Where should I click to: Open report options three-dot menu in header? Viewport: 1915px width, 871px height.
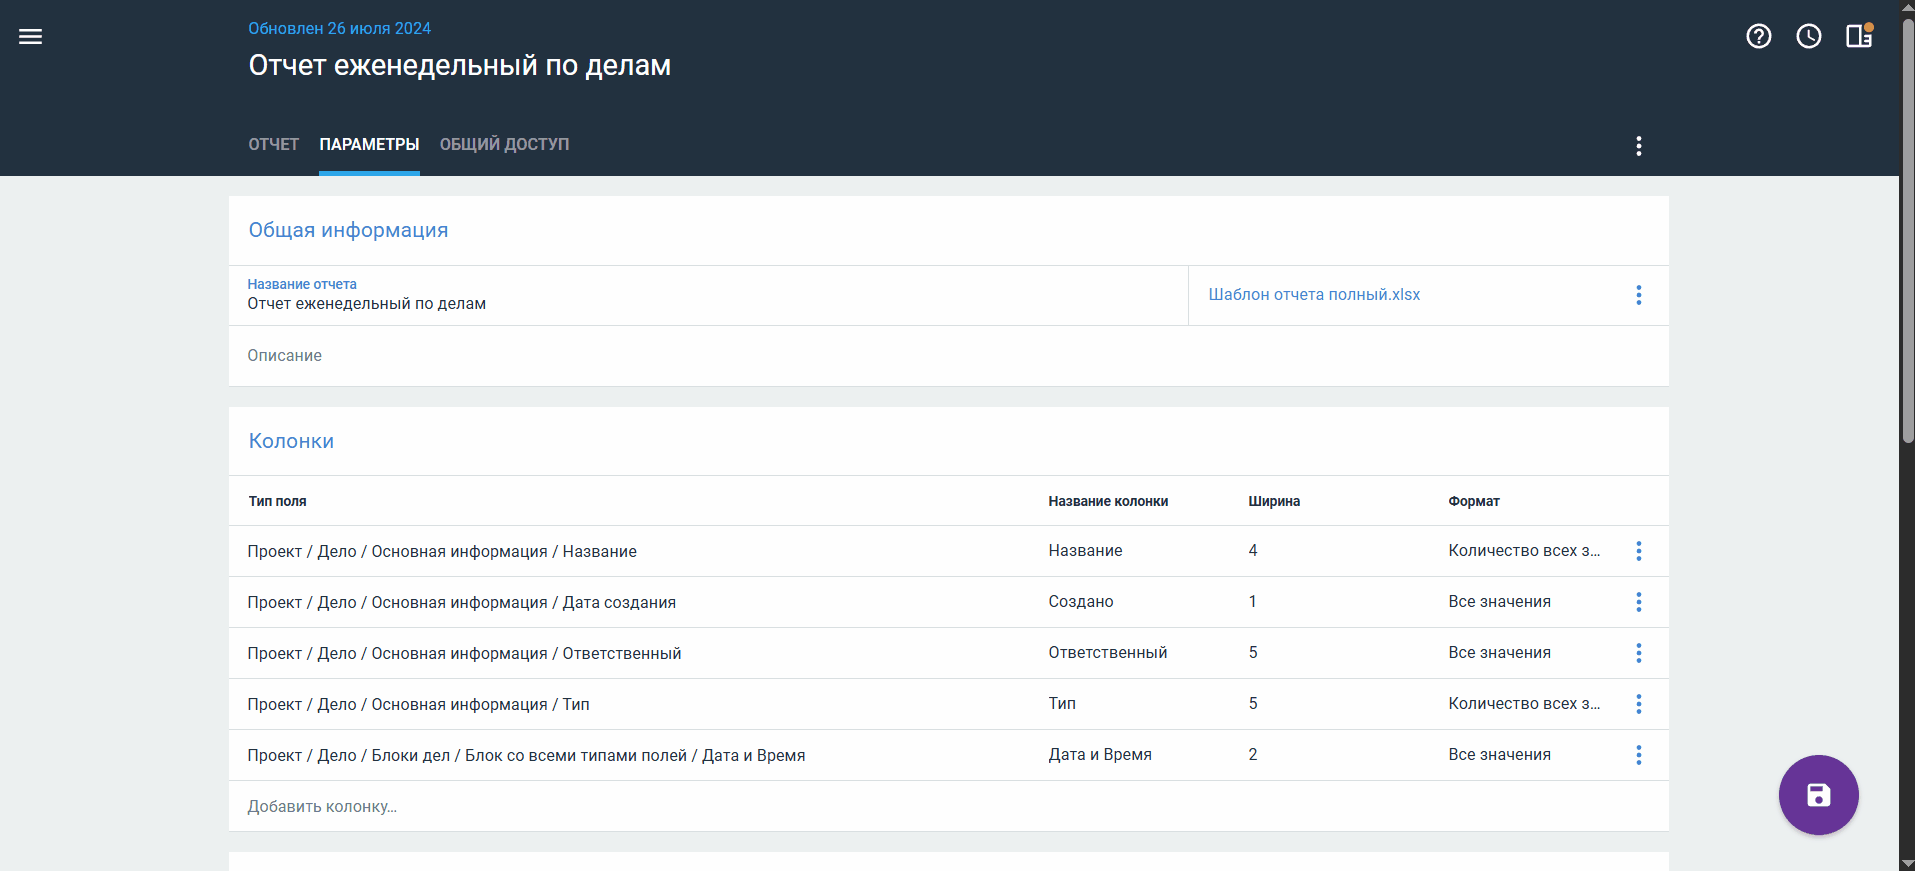[x=1638, y=146]
